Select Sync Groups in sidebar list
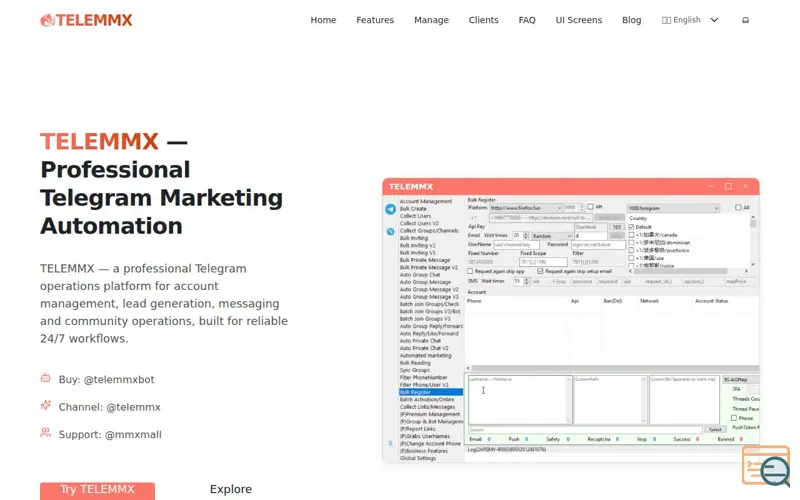Image resolution: width=800 pixels, height=500 pixels. (x=415, y=370)
